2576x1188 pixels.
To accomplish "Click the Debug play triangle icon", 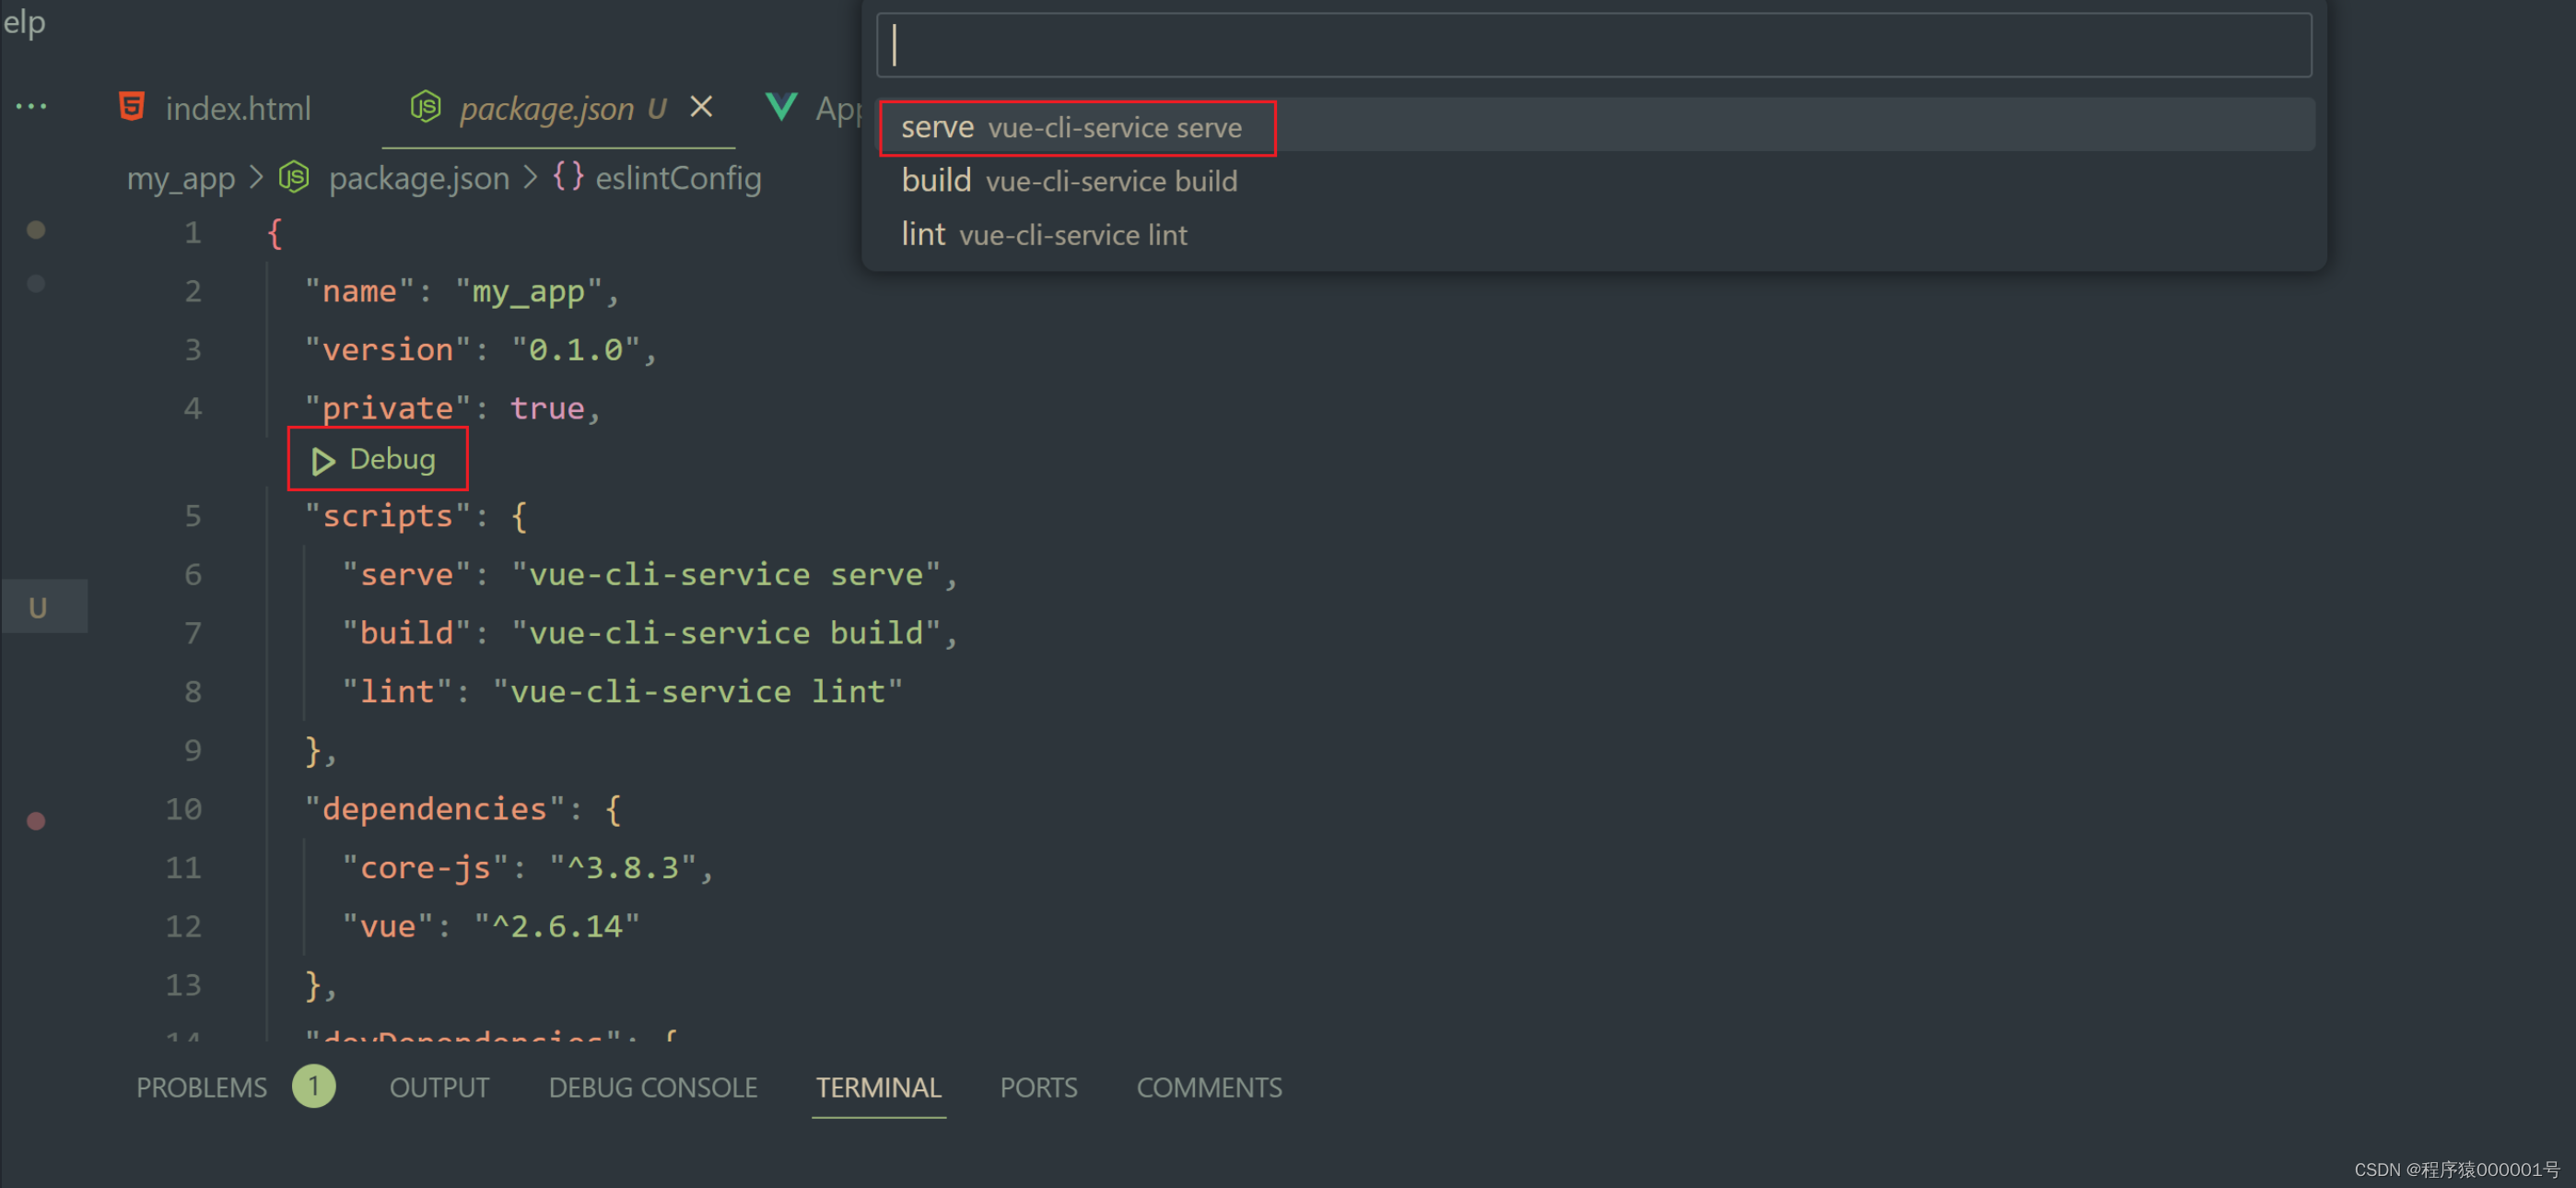I will (322, 461).
